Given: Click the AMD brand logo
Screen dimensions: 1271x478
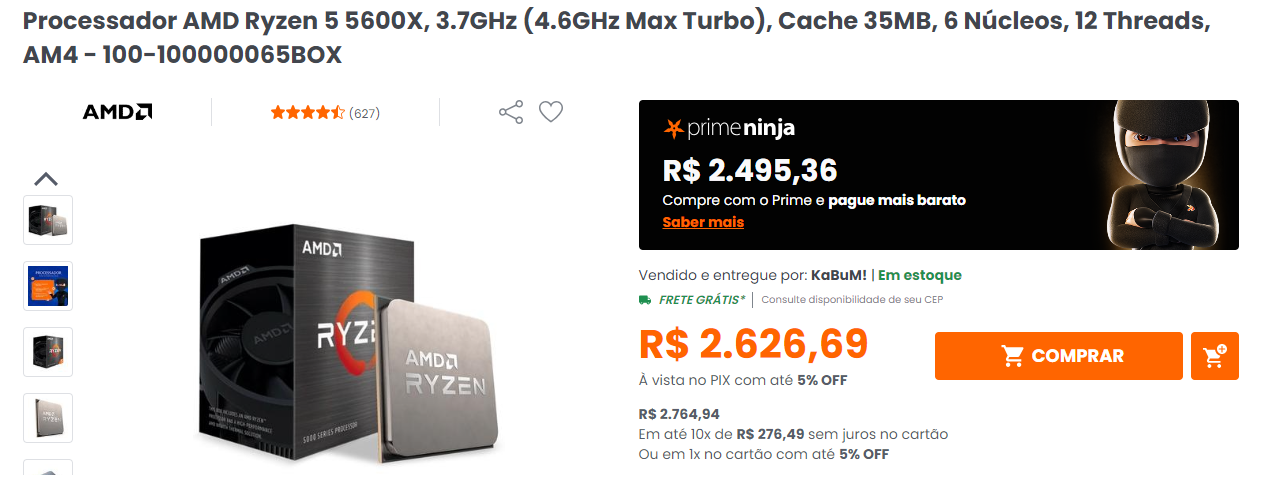Looking at the screenshot, I should (x=117, y=112).
